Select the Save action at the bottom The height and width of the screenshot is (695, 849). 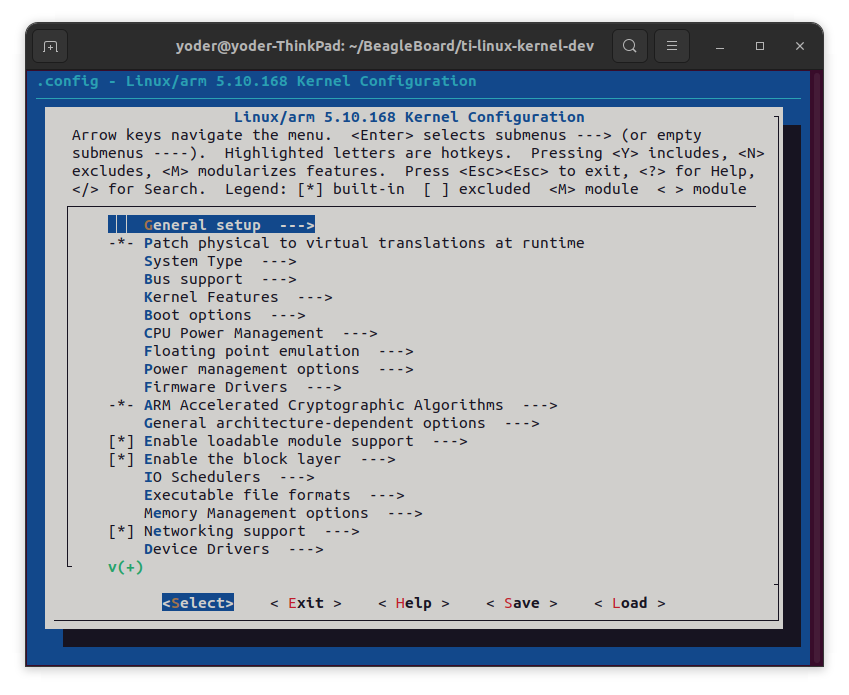(x=521, y=603)
